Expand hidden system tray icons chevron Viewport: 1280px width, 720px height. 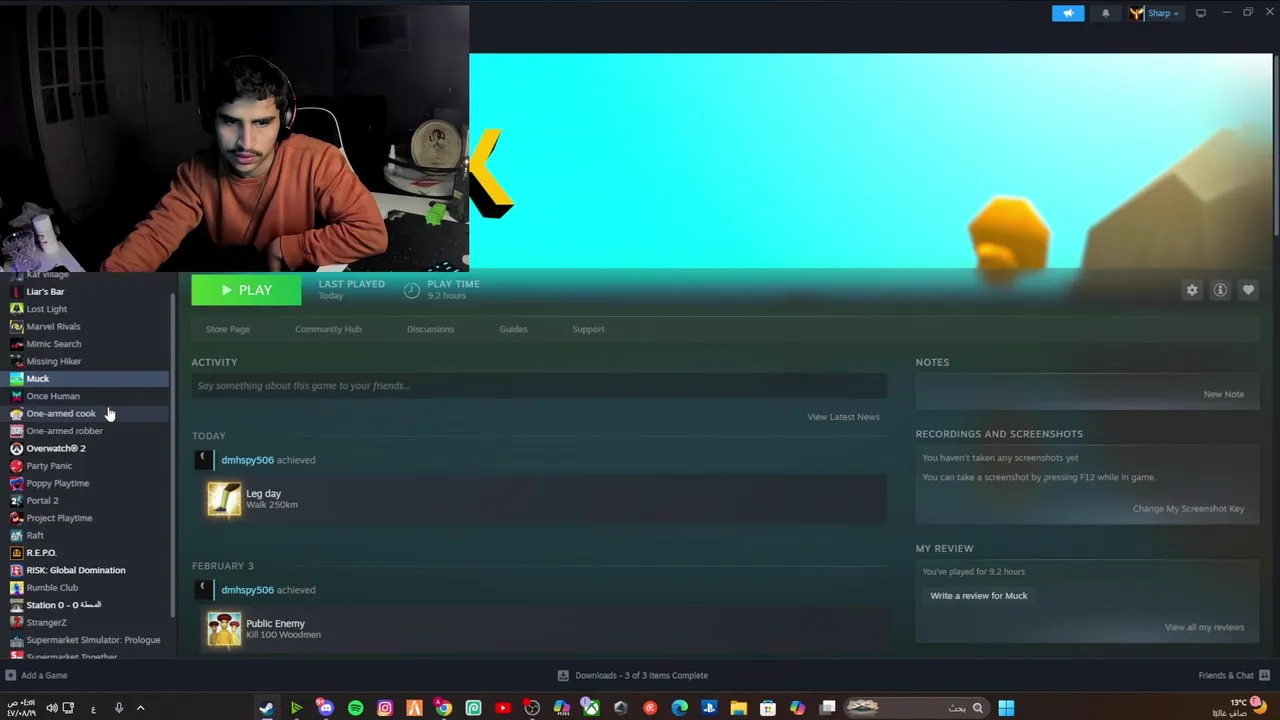tap(140, 708)
